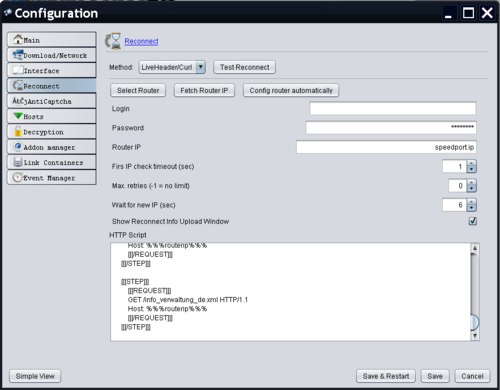Open the AntiCaptcha section
This screenshot has width=500, height=390.
52,101
